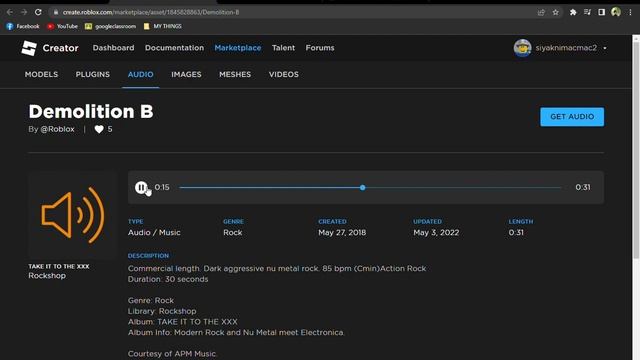The width and height of the screenshot is (640, 360).
Task: Pause the Demolition B audio playback
Action: [x=141, y=187]
